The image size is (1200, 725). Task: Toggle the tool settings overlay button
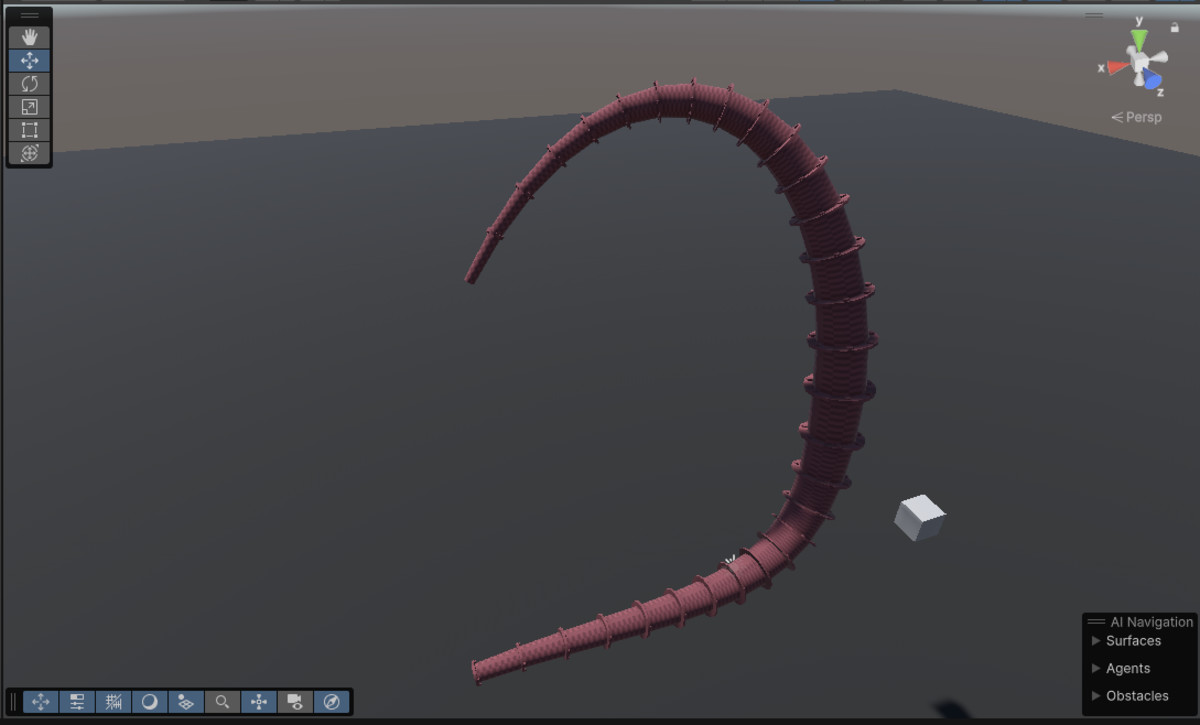pyautogui.click(x=77, y=702)
